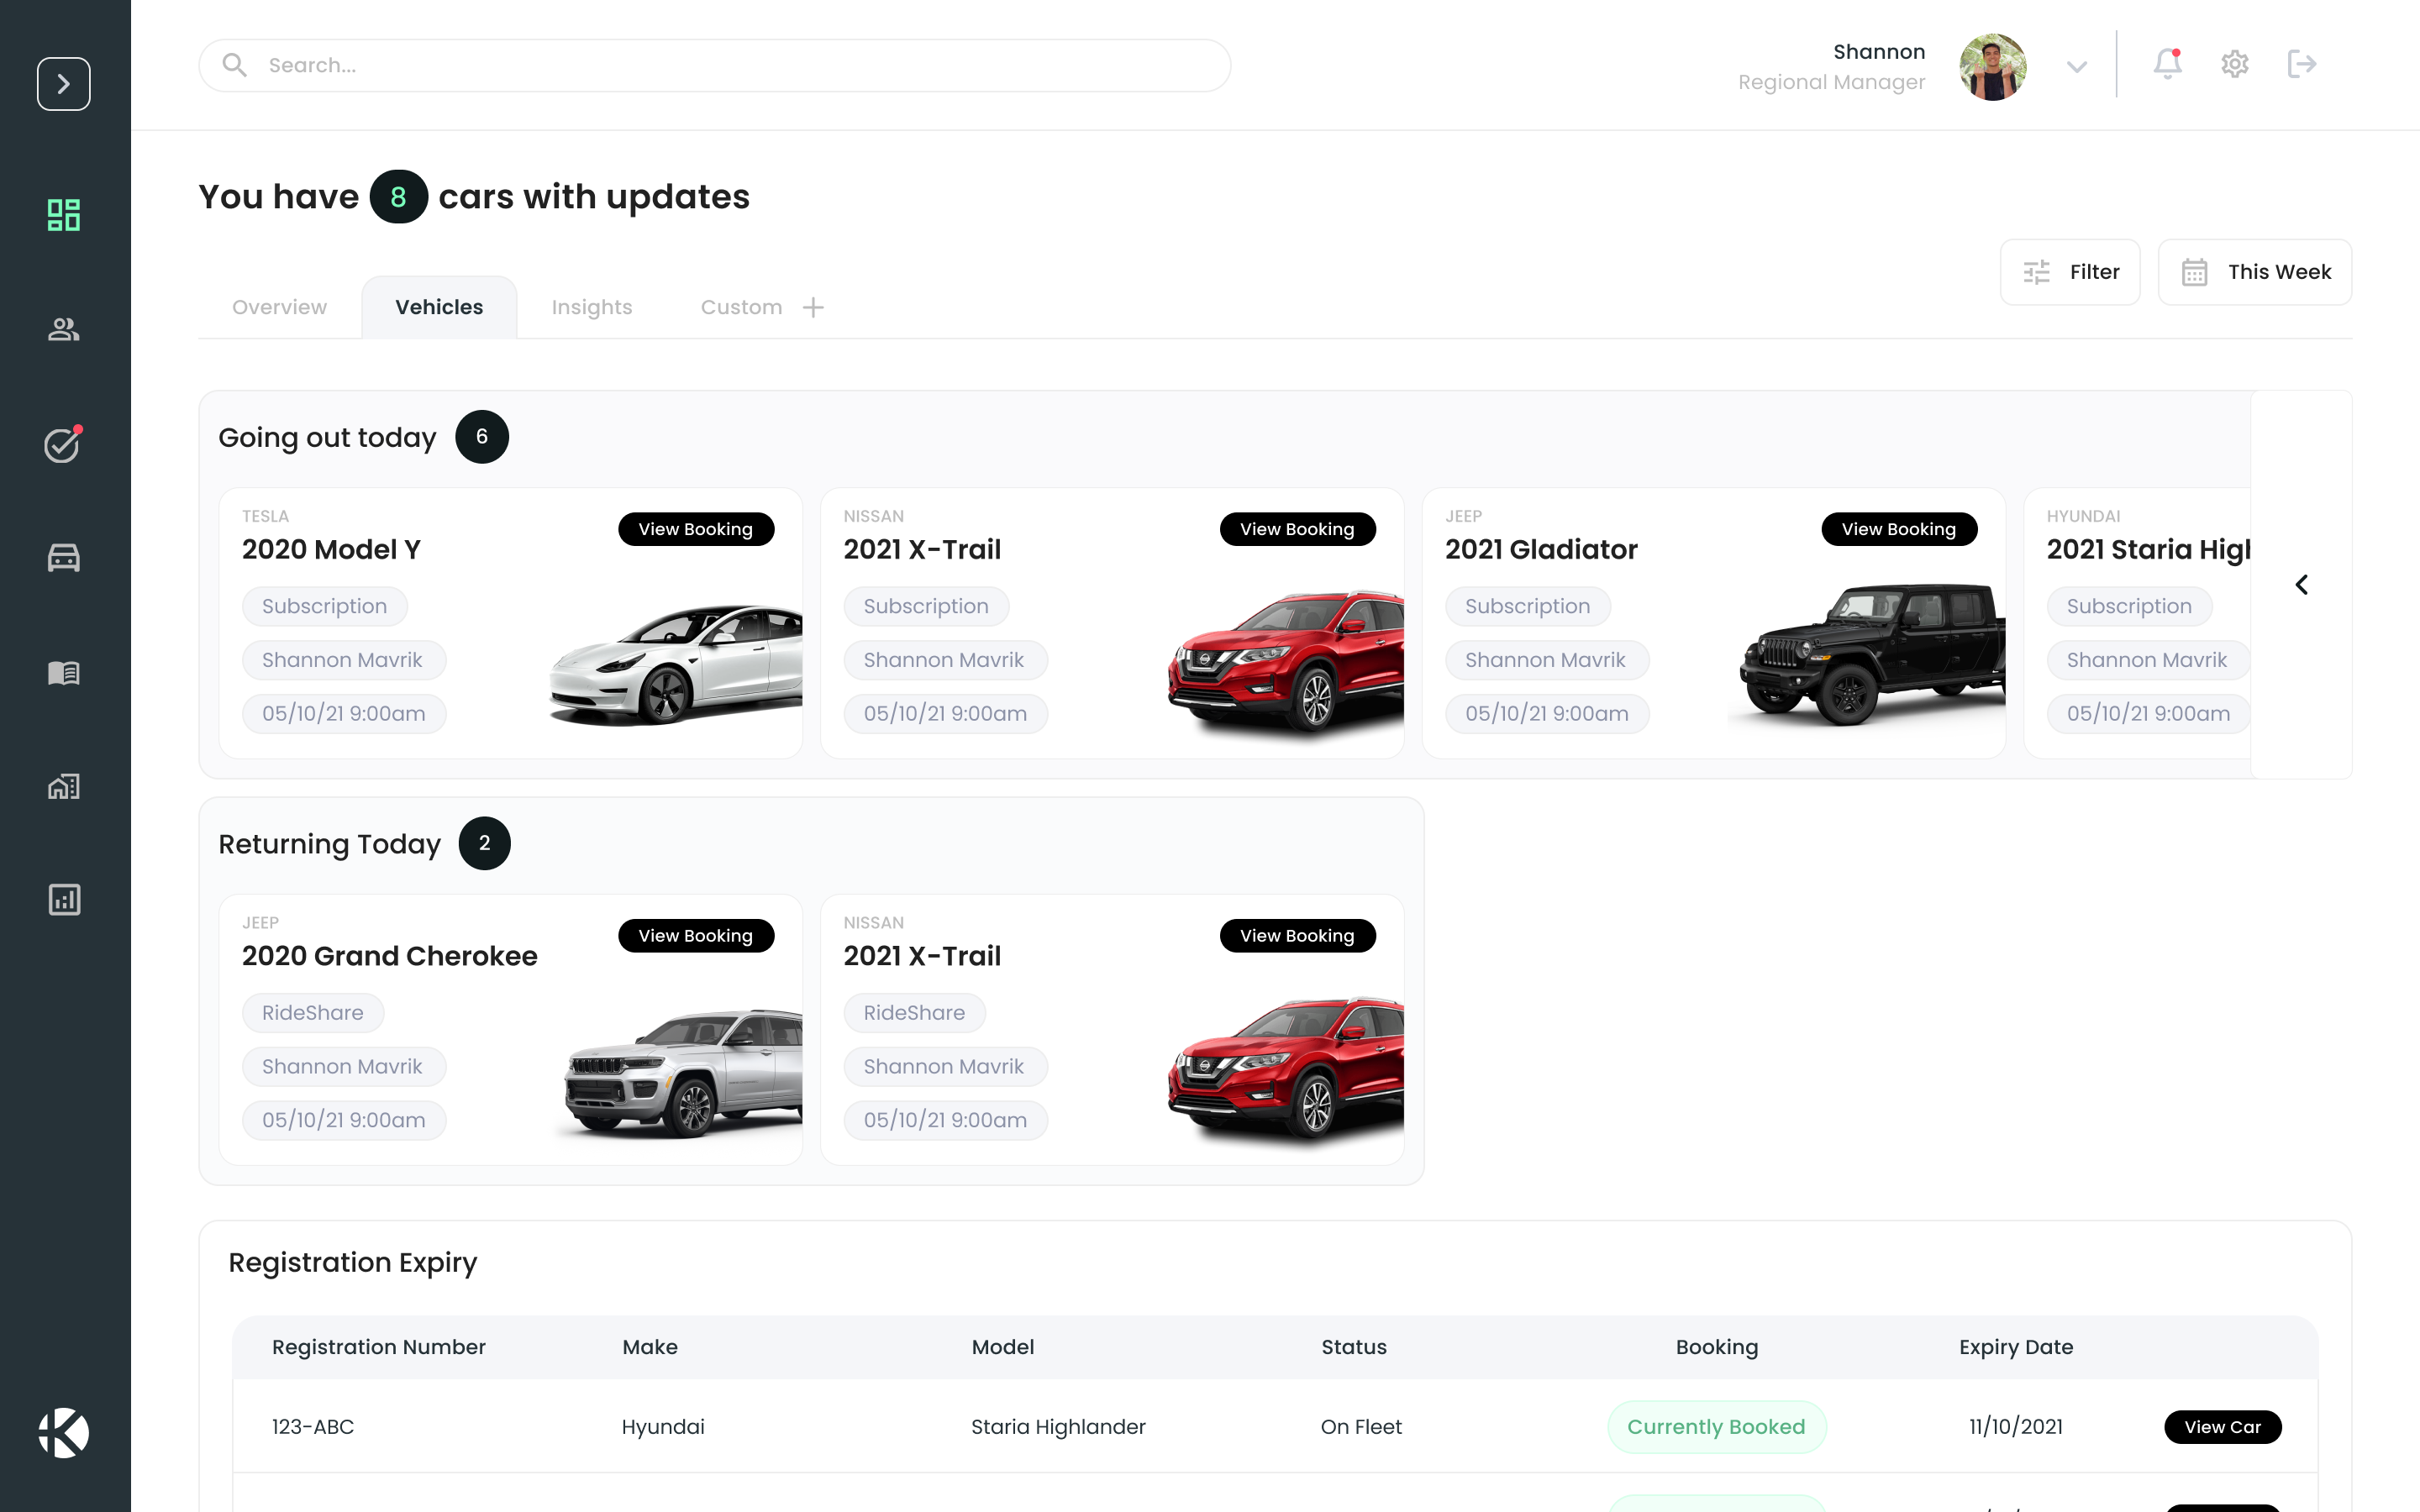Switch to the Overview tab

click(x=279, y=307)
